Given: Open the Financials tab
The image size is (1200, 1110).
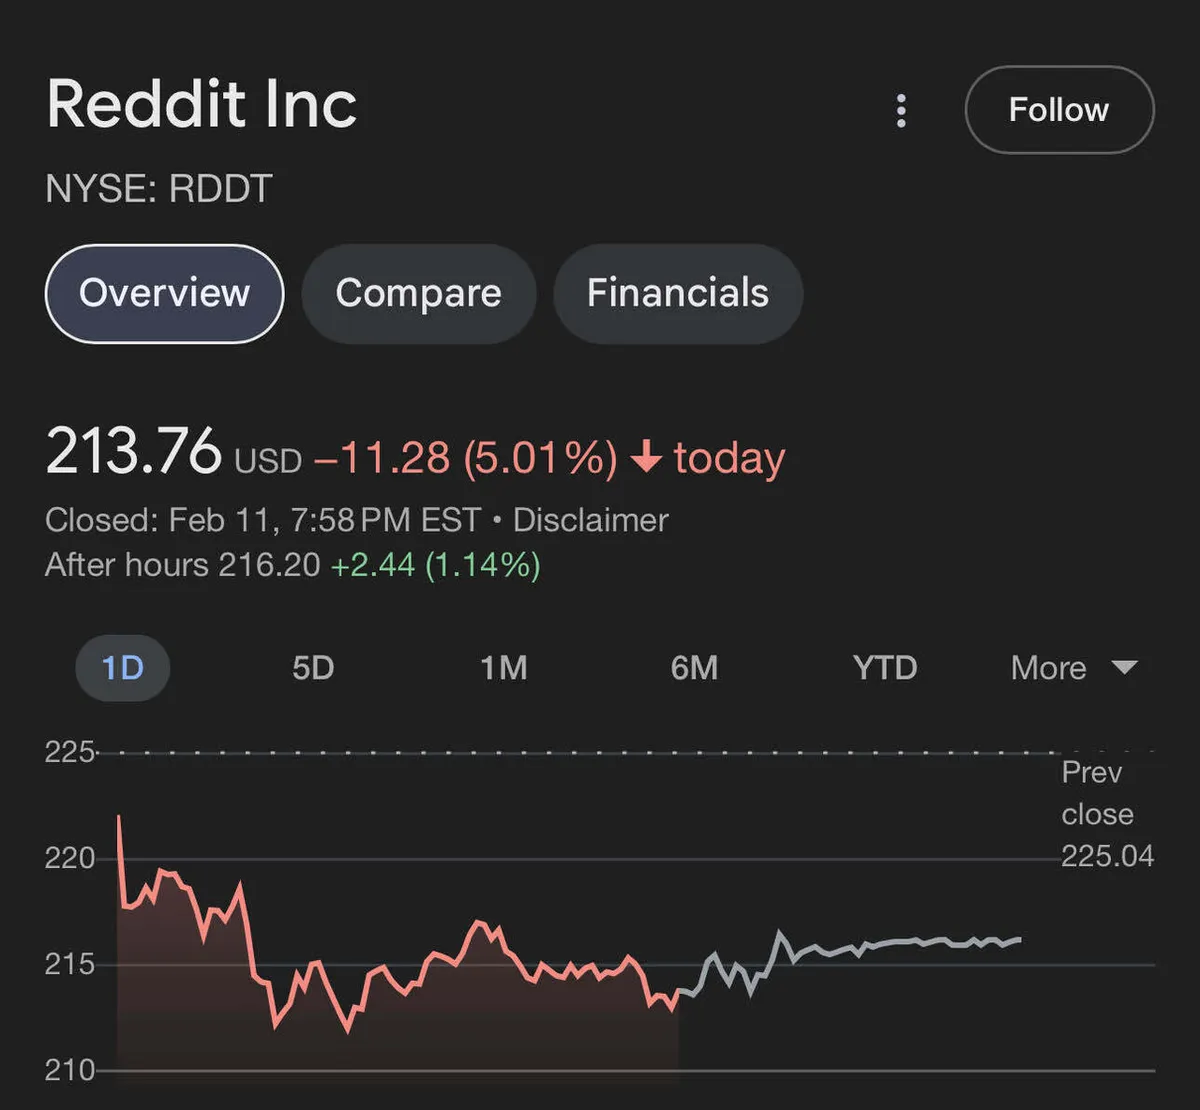Looking at the screenshot, I should pos(677,293).
